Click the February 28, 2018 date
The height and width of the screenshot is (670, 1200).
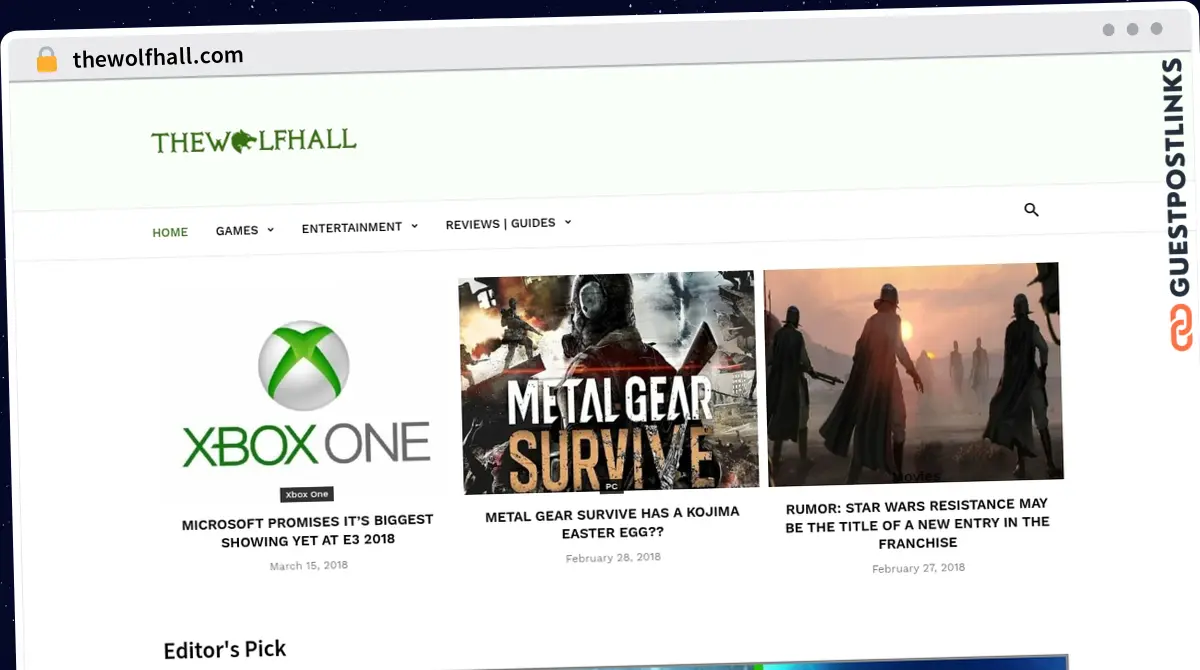click(613, 558)
